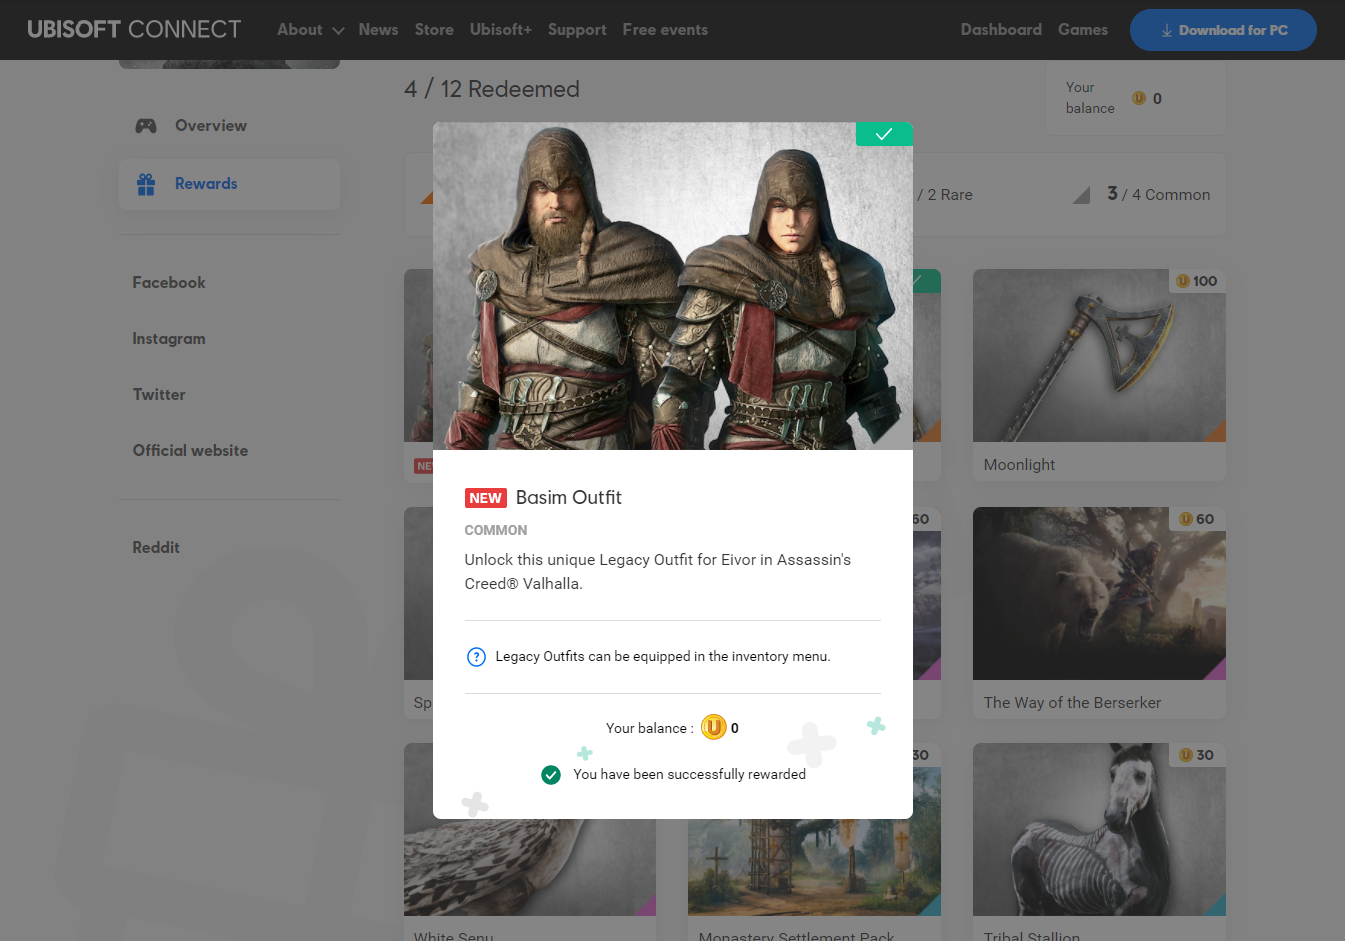
Task: Open The Way of the Berserker reward
Action: point(1099,612)
